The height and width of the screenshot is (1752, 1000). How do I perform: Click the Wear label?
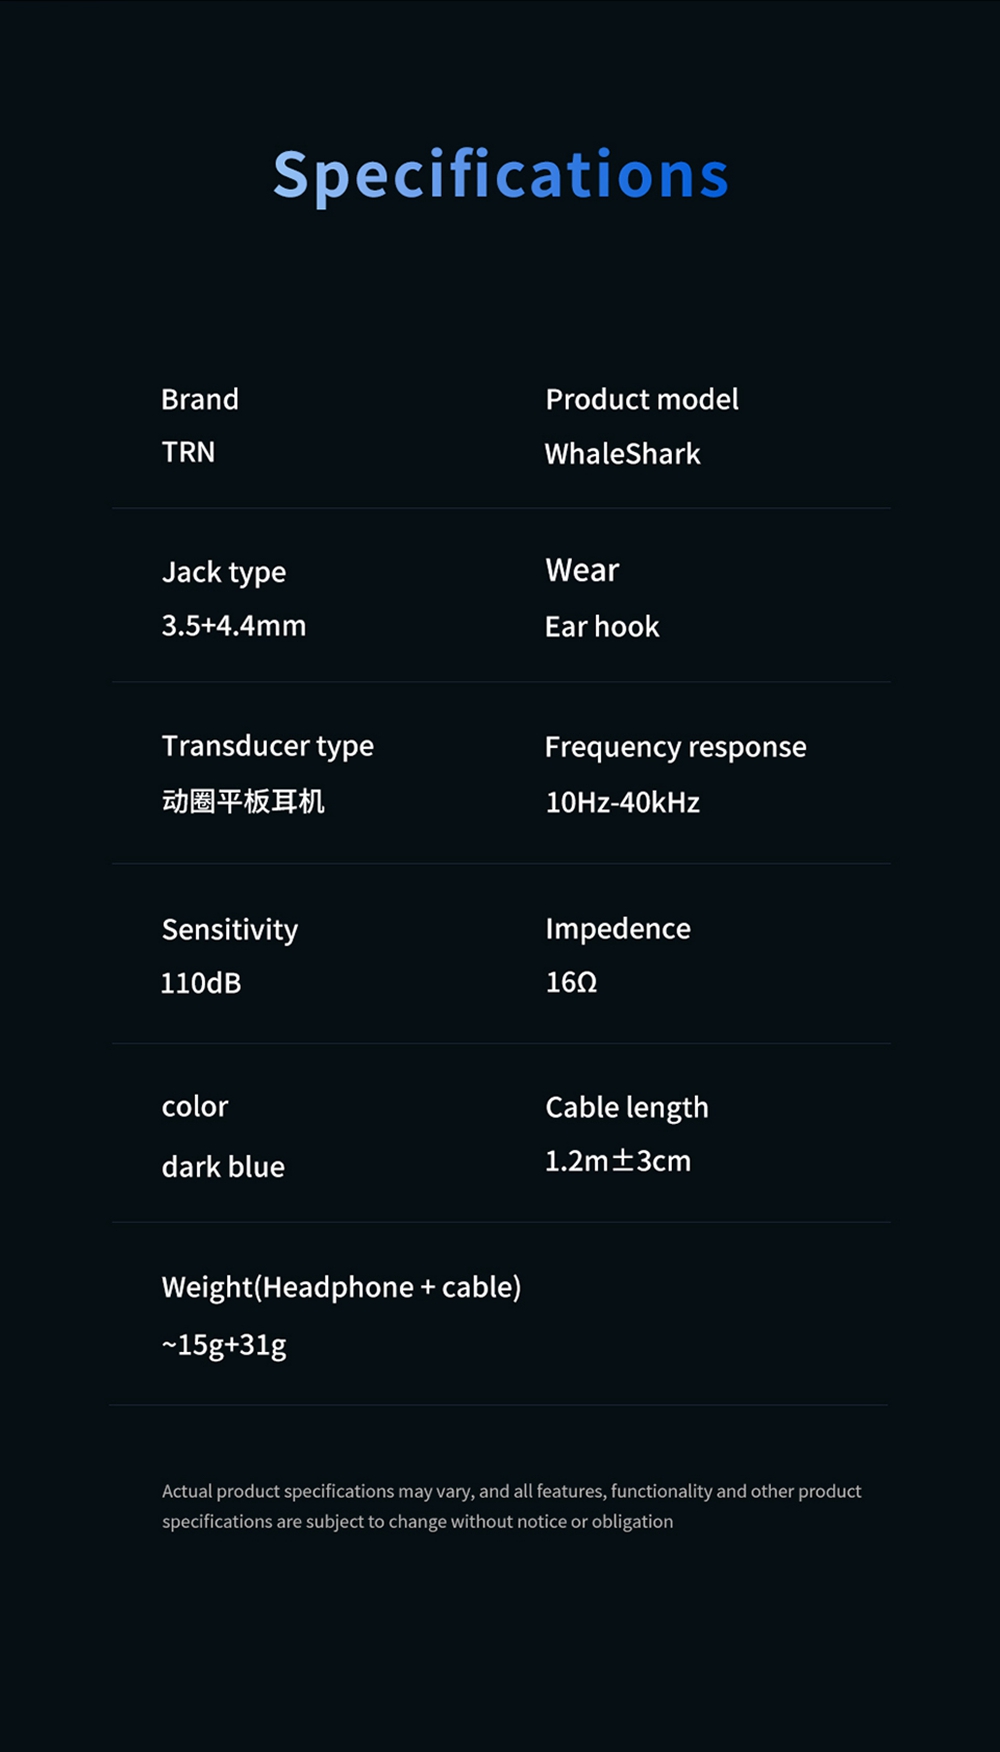582,570
